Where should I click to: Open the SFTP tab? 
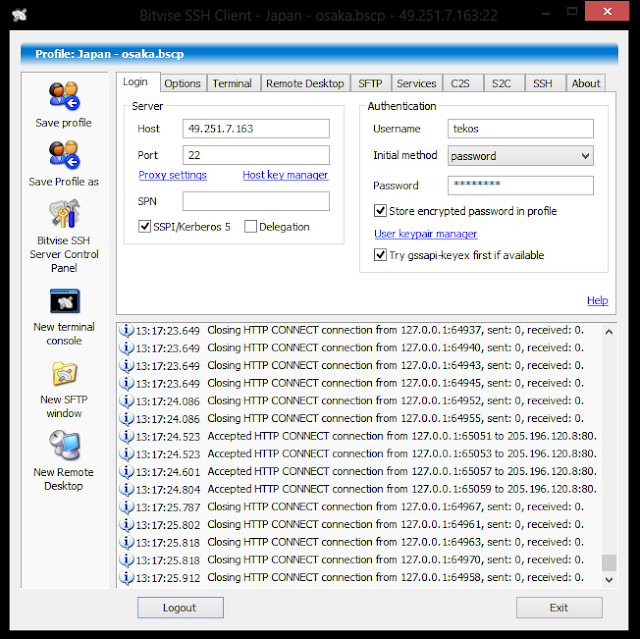pos(370,83)
